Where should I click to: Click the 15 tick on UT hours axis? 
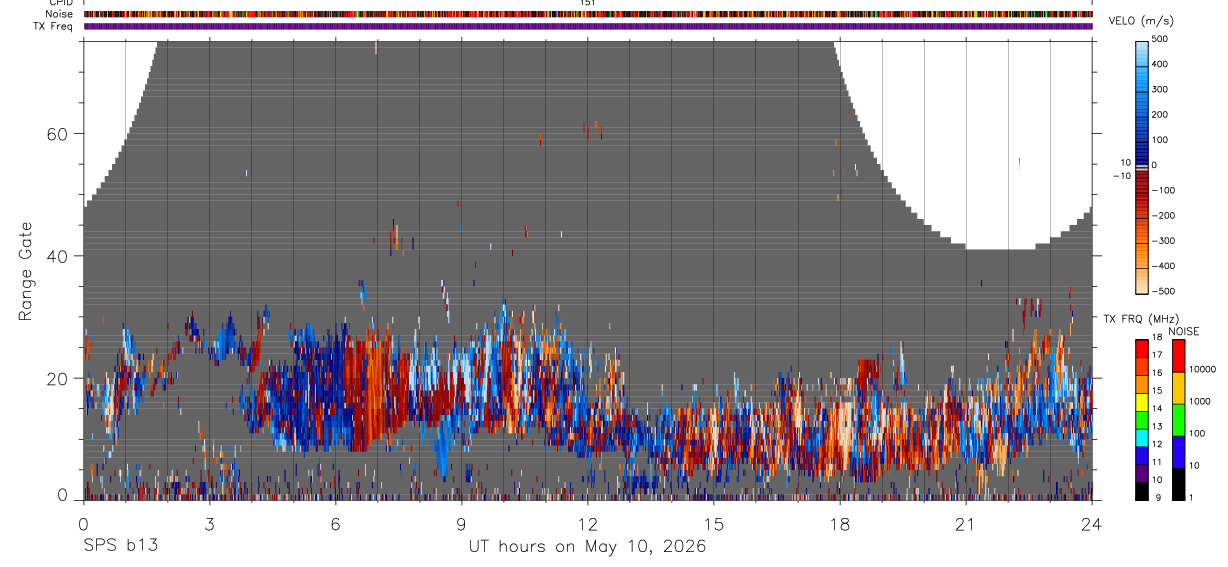pyautogui.click(x=714, y=523)
